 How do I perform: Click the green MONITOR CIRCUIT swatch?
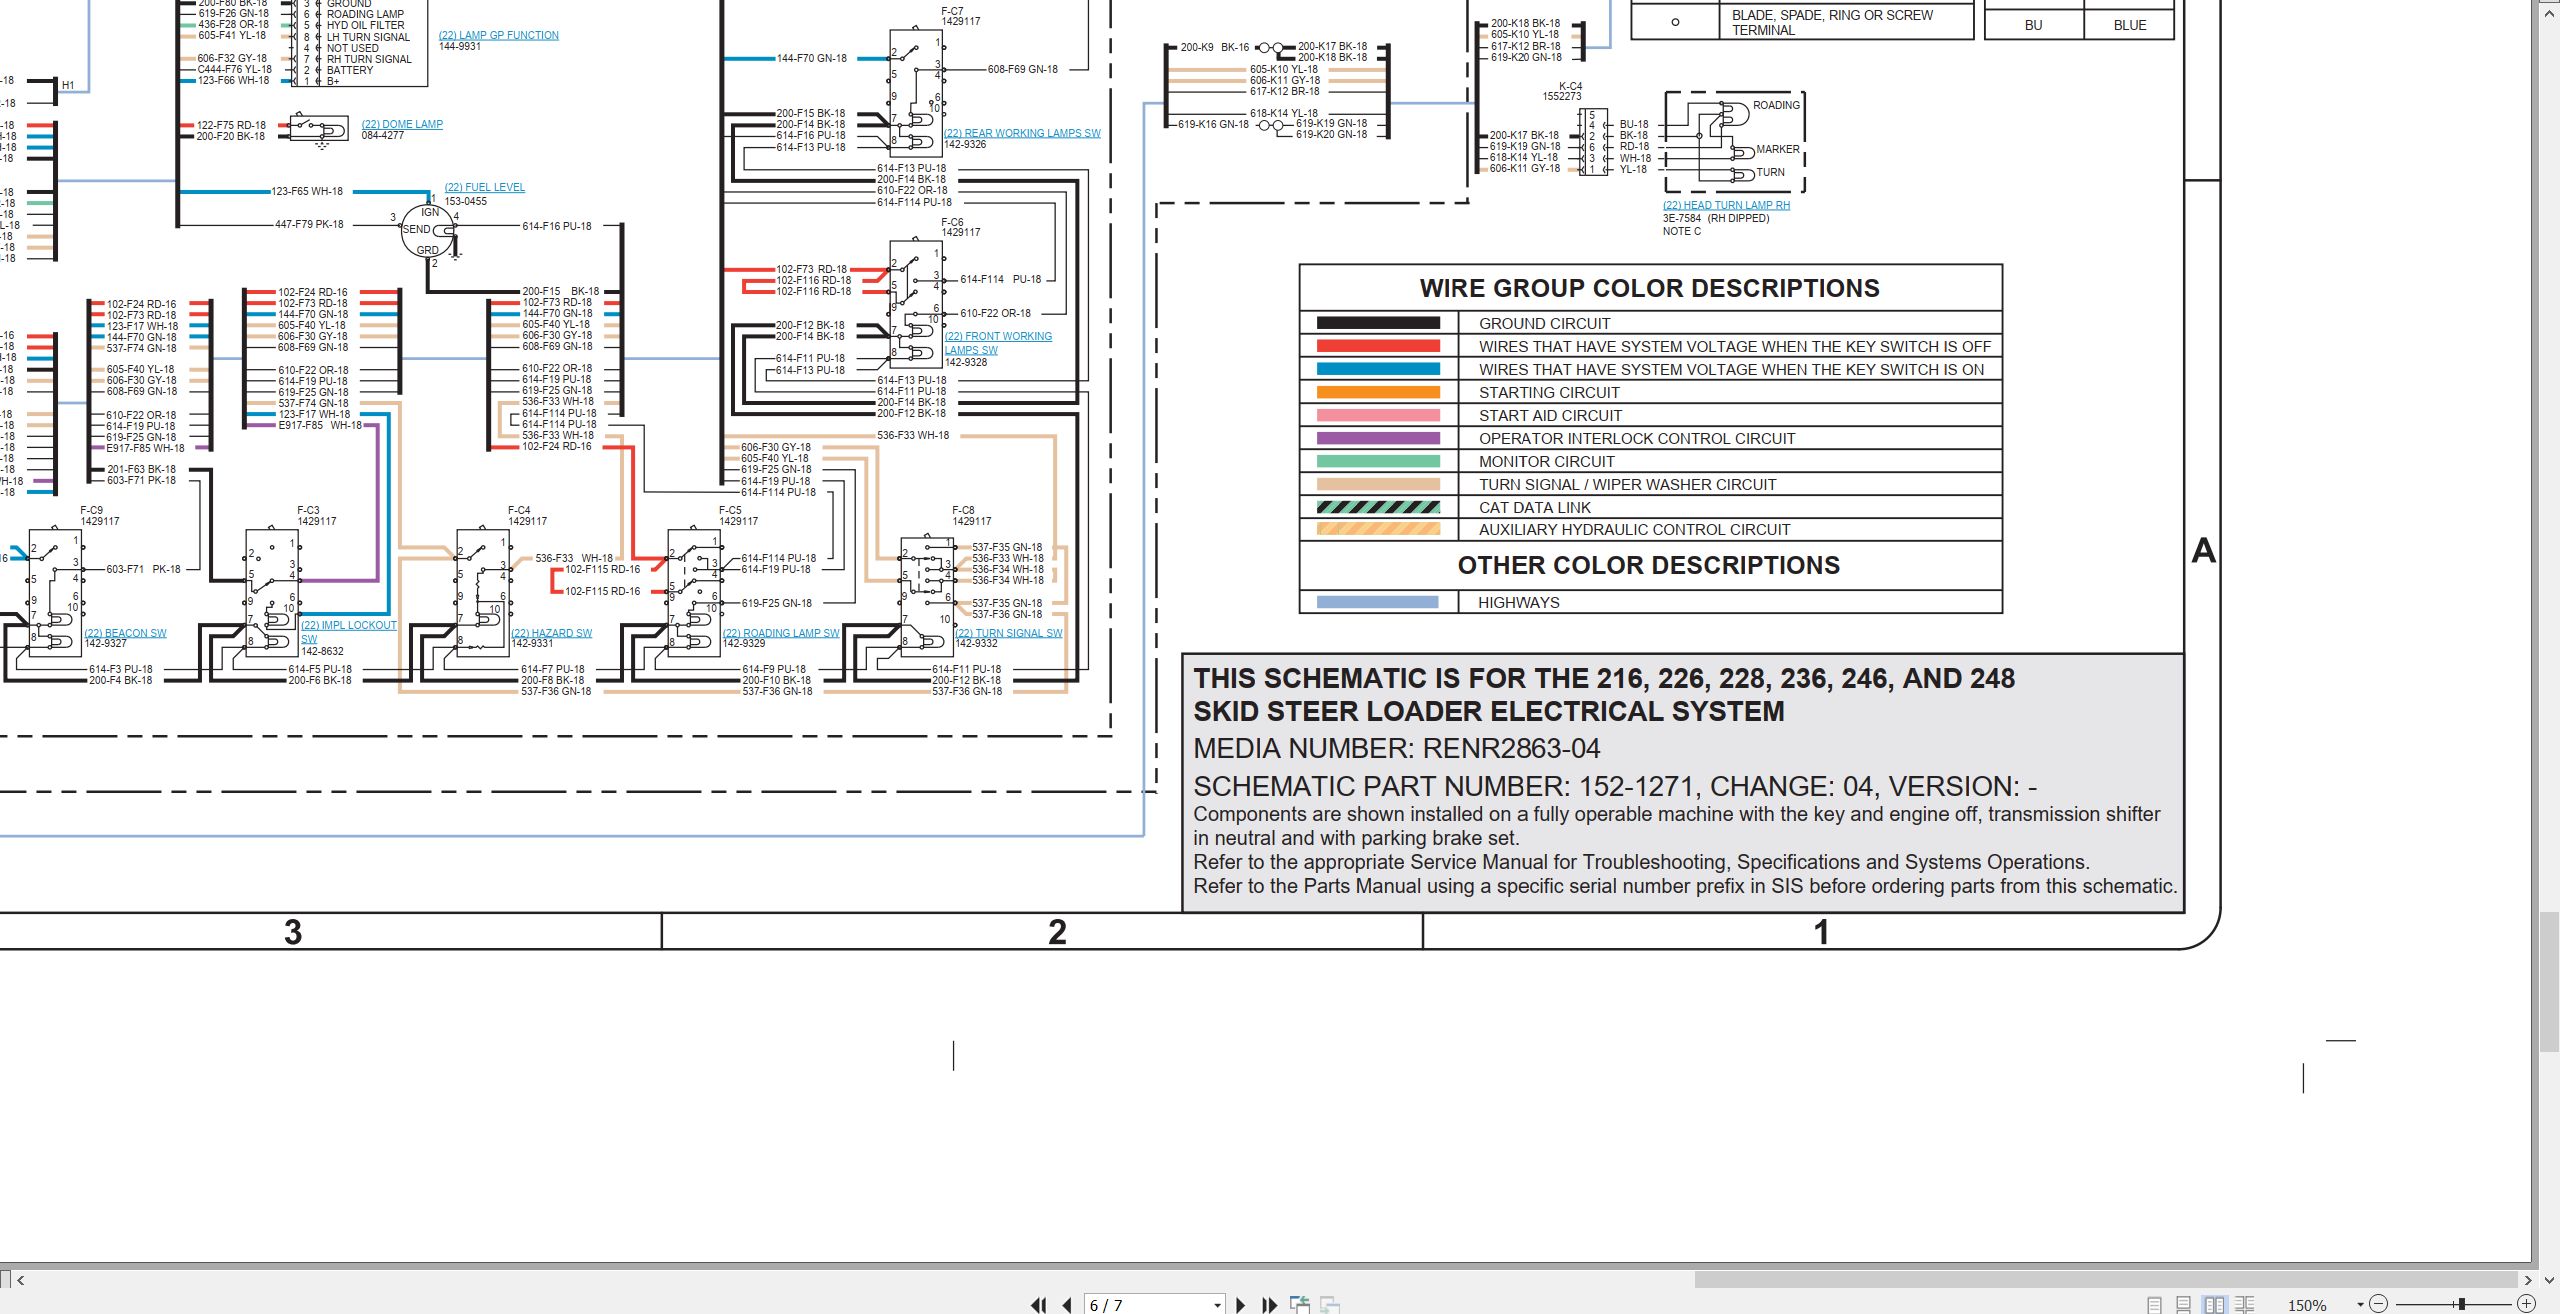pos(1378,461)
